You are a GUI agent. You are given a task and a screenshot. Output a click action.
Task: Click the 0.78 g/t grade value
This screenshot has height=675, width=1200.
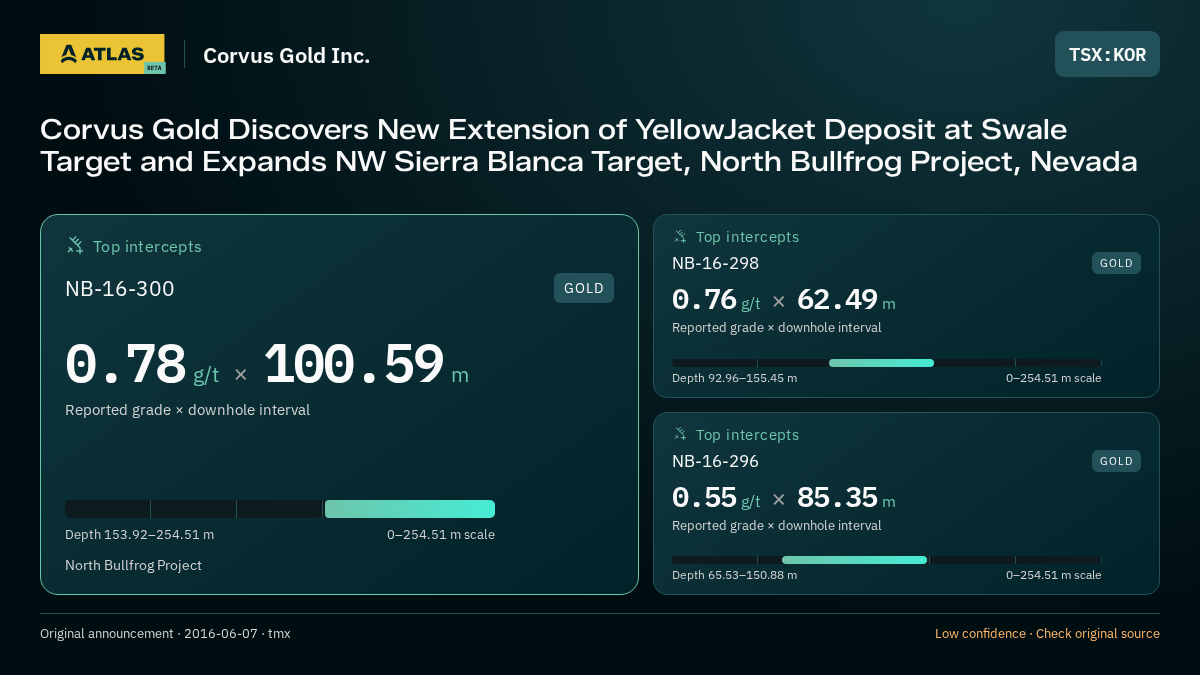142,365
